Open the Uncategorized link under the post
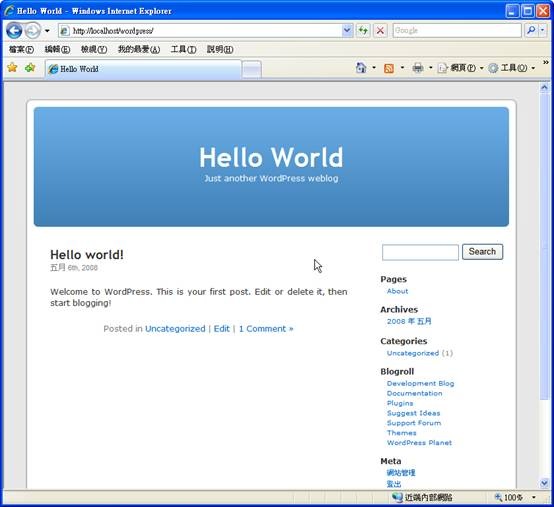The image size is (554, 507). point(175,329)
